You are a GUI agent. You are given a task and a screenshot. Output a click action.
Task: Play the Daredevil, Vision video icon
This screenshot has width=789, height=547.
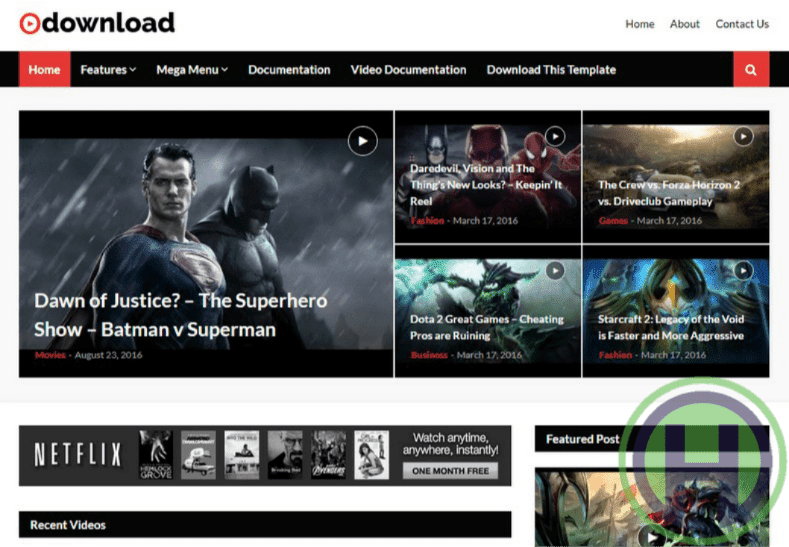click(555, 136)
